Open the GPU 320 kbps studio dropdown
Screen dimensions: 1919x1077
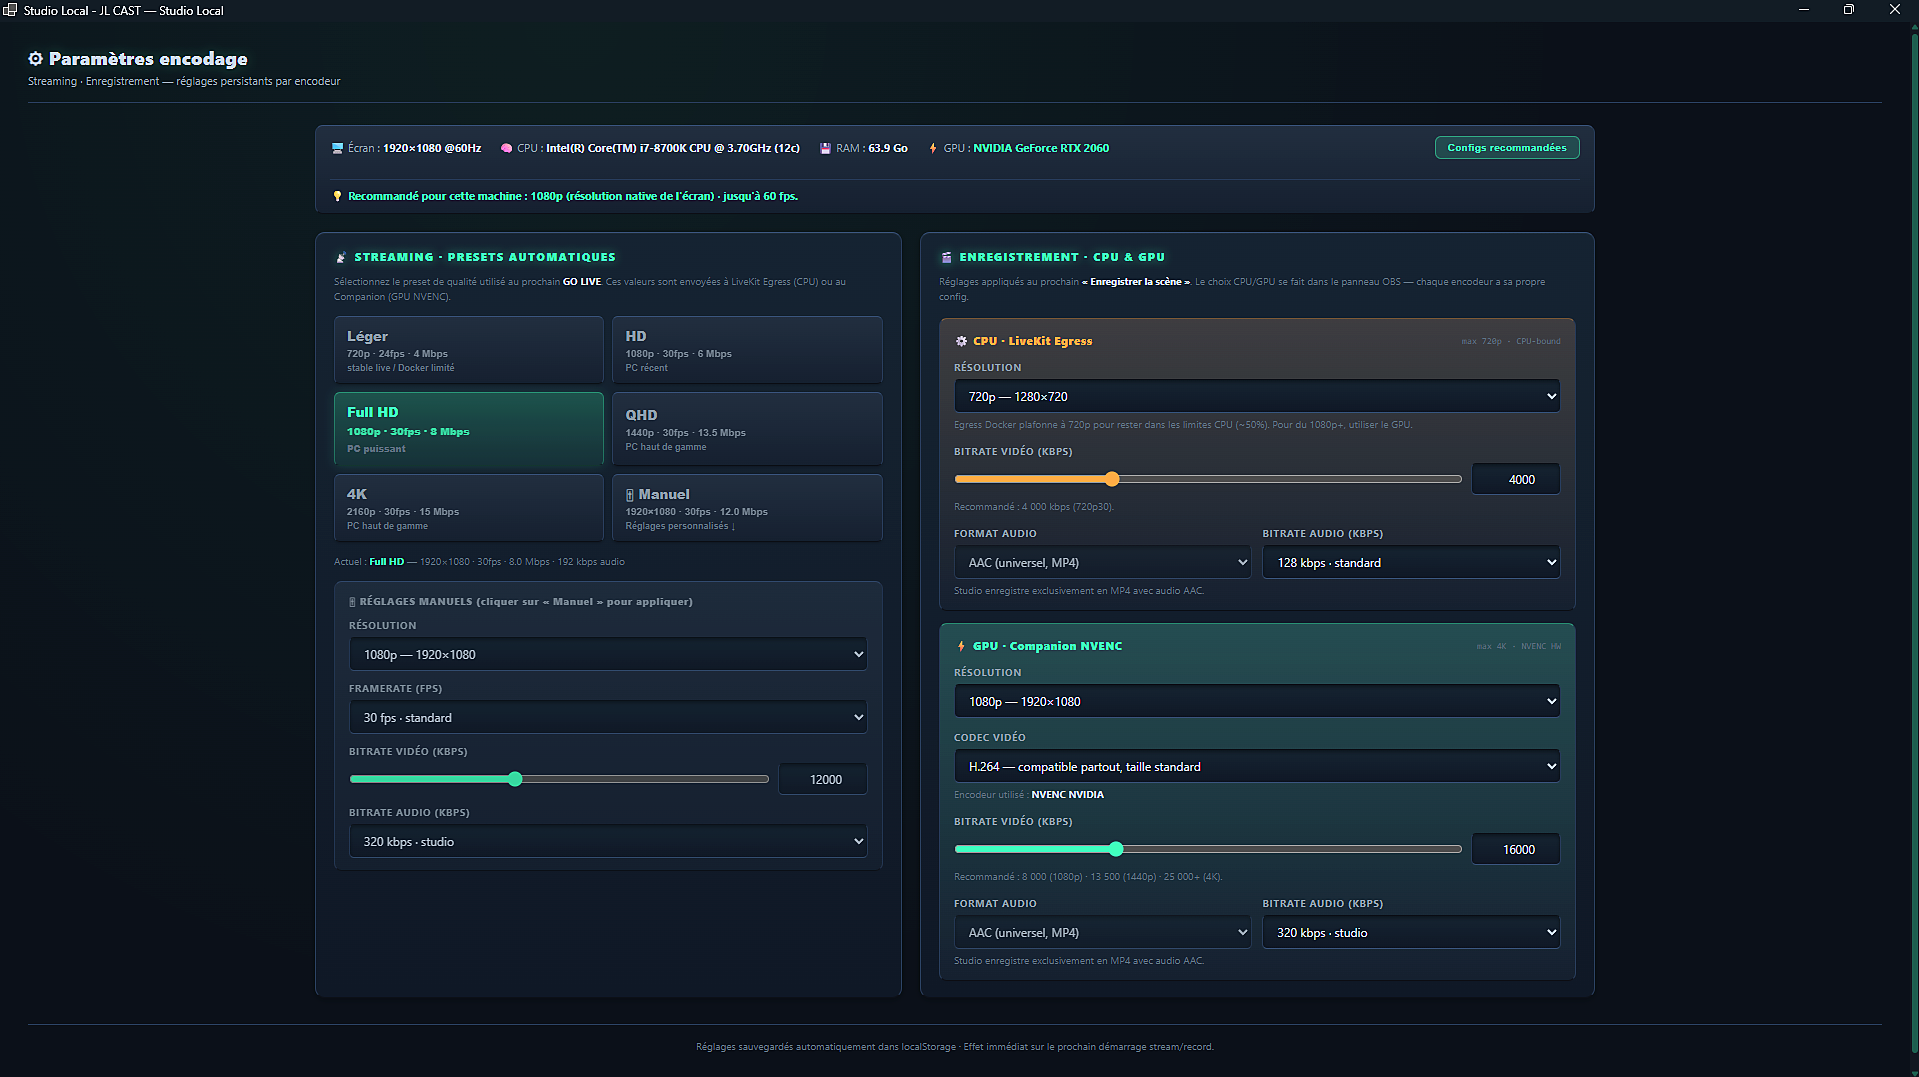pos(1411,932)
